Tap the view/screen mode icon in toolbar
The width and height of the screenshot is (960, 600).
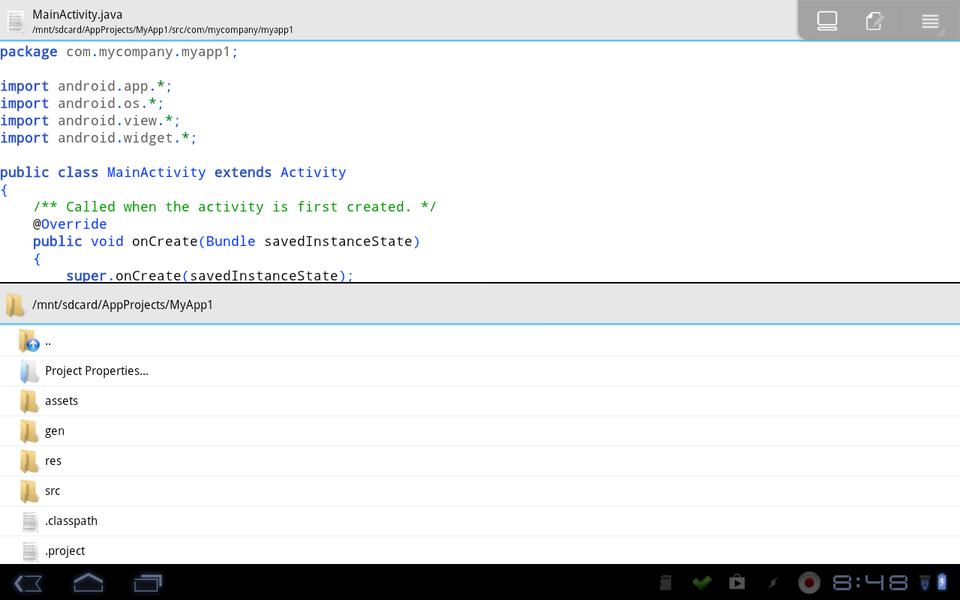click(x=827, y=21)
